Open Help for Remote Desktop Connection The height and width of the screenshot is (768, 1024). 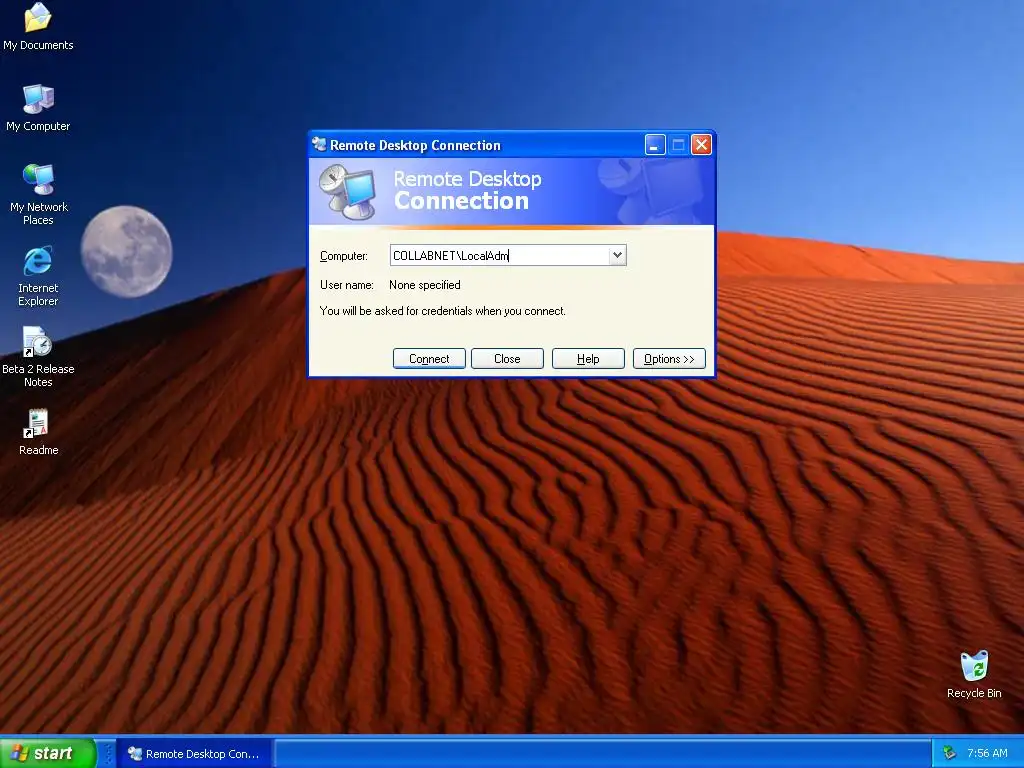click(x=588, y=359)
